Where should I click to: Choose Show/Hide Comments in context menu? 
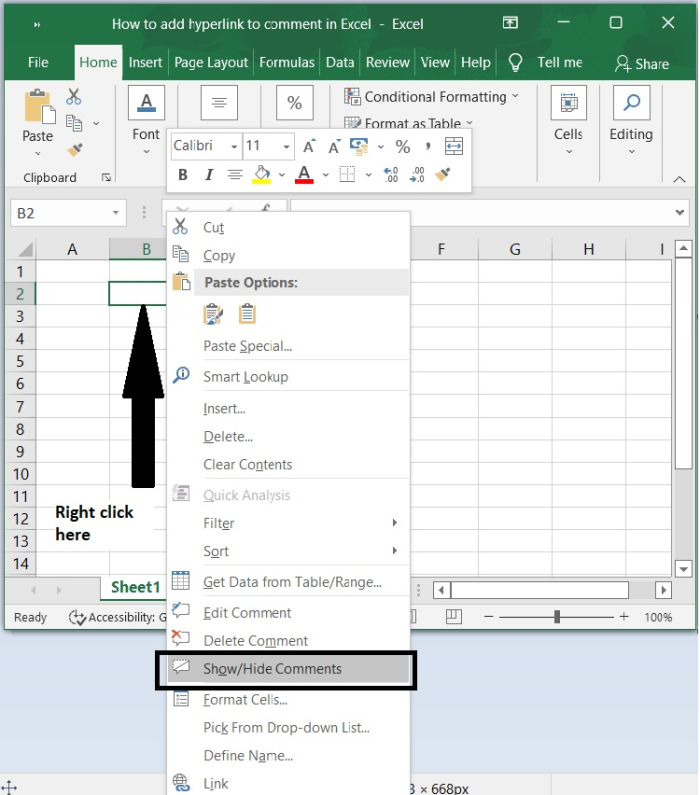[x=288, y=669]
